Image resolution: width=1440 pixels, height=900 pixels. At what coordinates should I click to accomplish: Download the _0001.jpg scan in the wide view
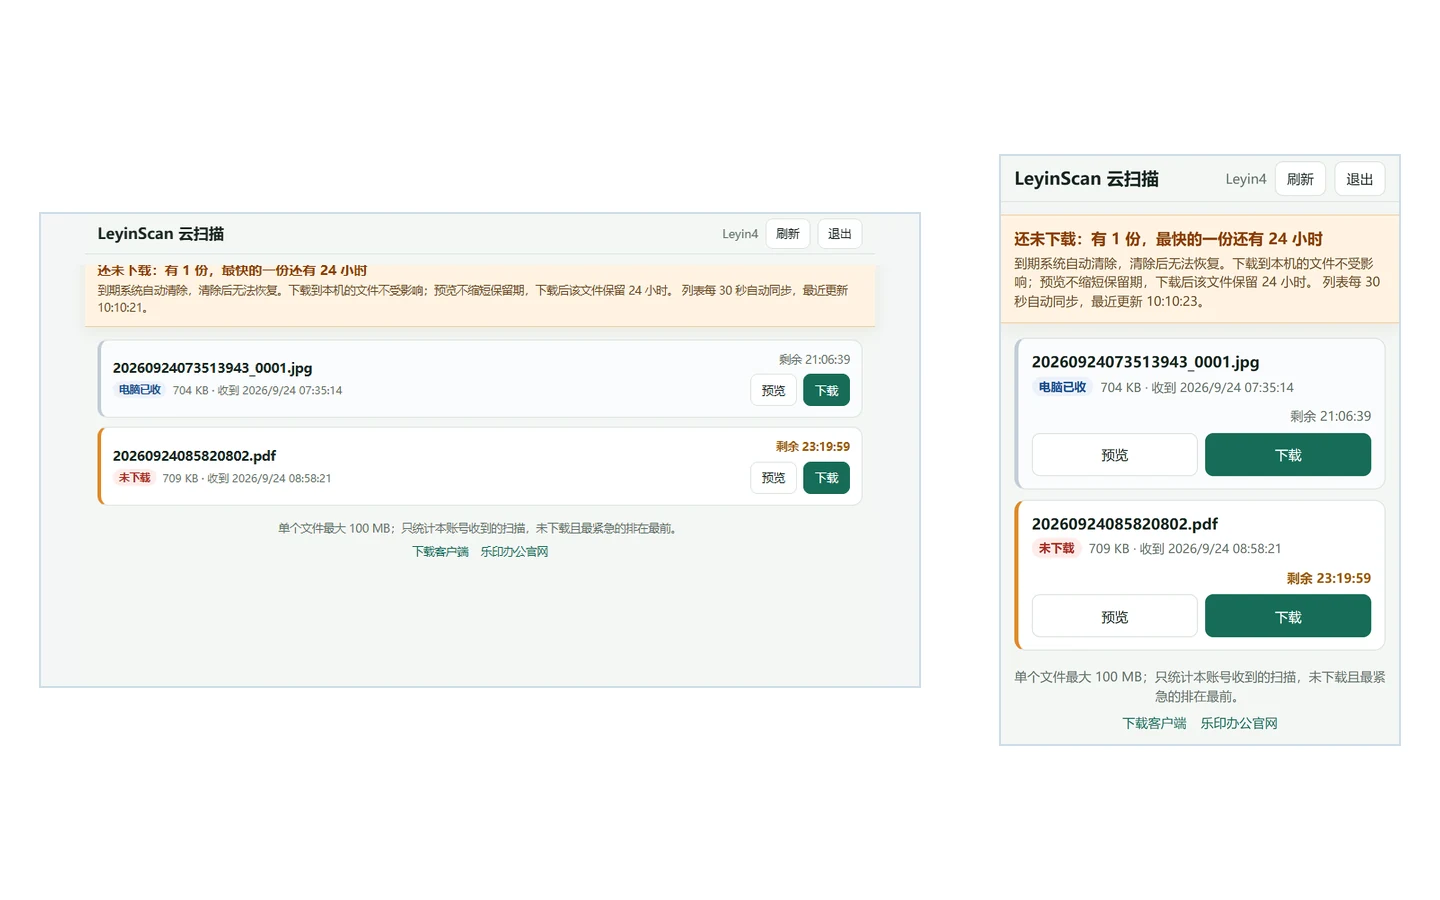click(x=827, y=390)
